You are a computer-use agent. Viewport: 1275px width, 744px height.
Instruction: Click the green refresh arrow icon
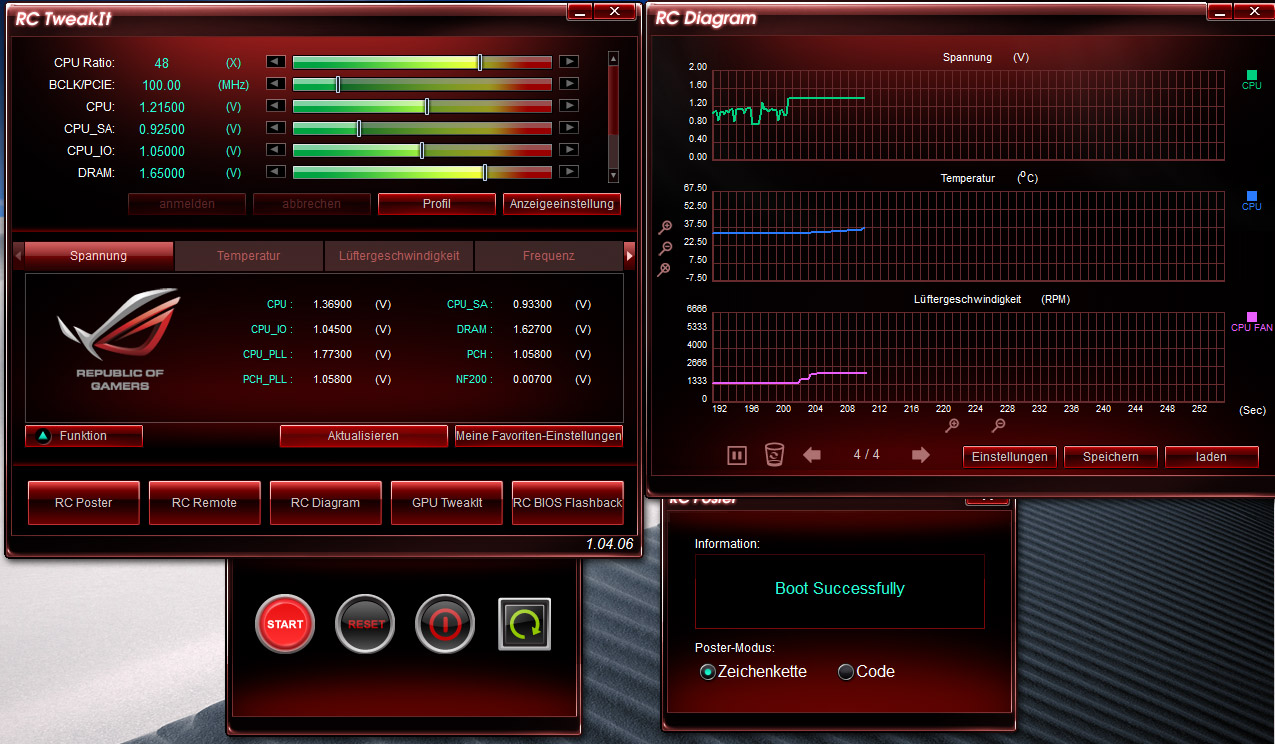click(x=525, y=624)
